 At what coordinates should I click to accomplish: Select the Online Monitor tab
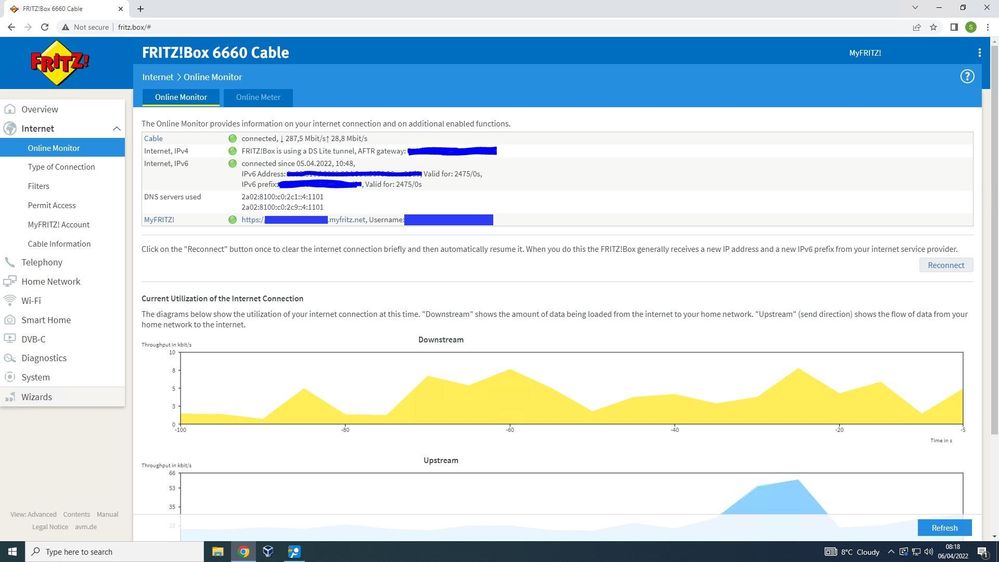click(x=180, y=97)
